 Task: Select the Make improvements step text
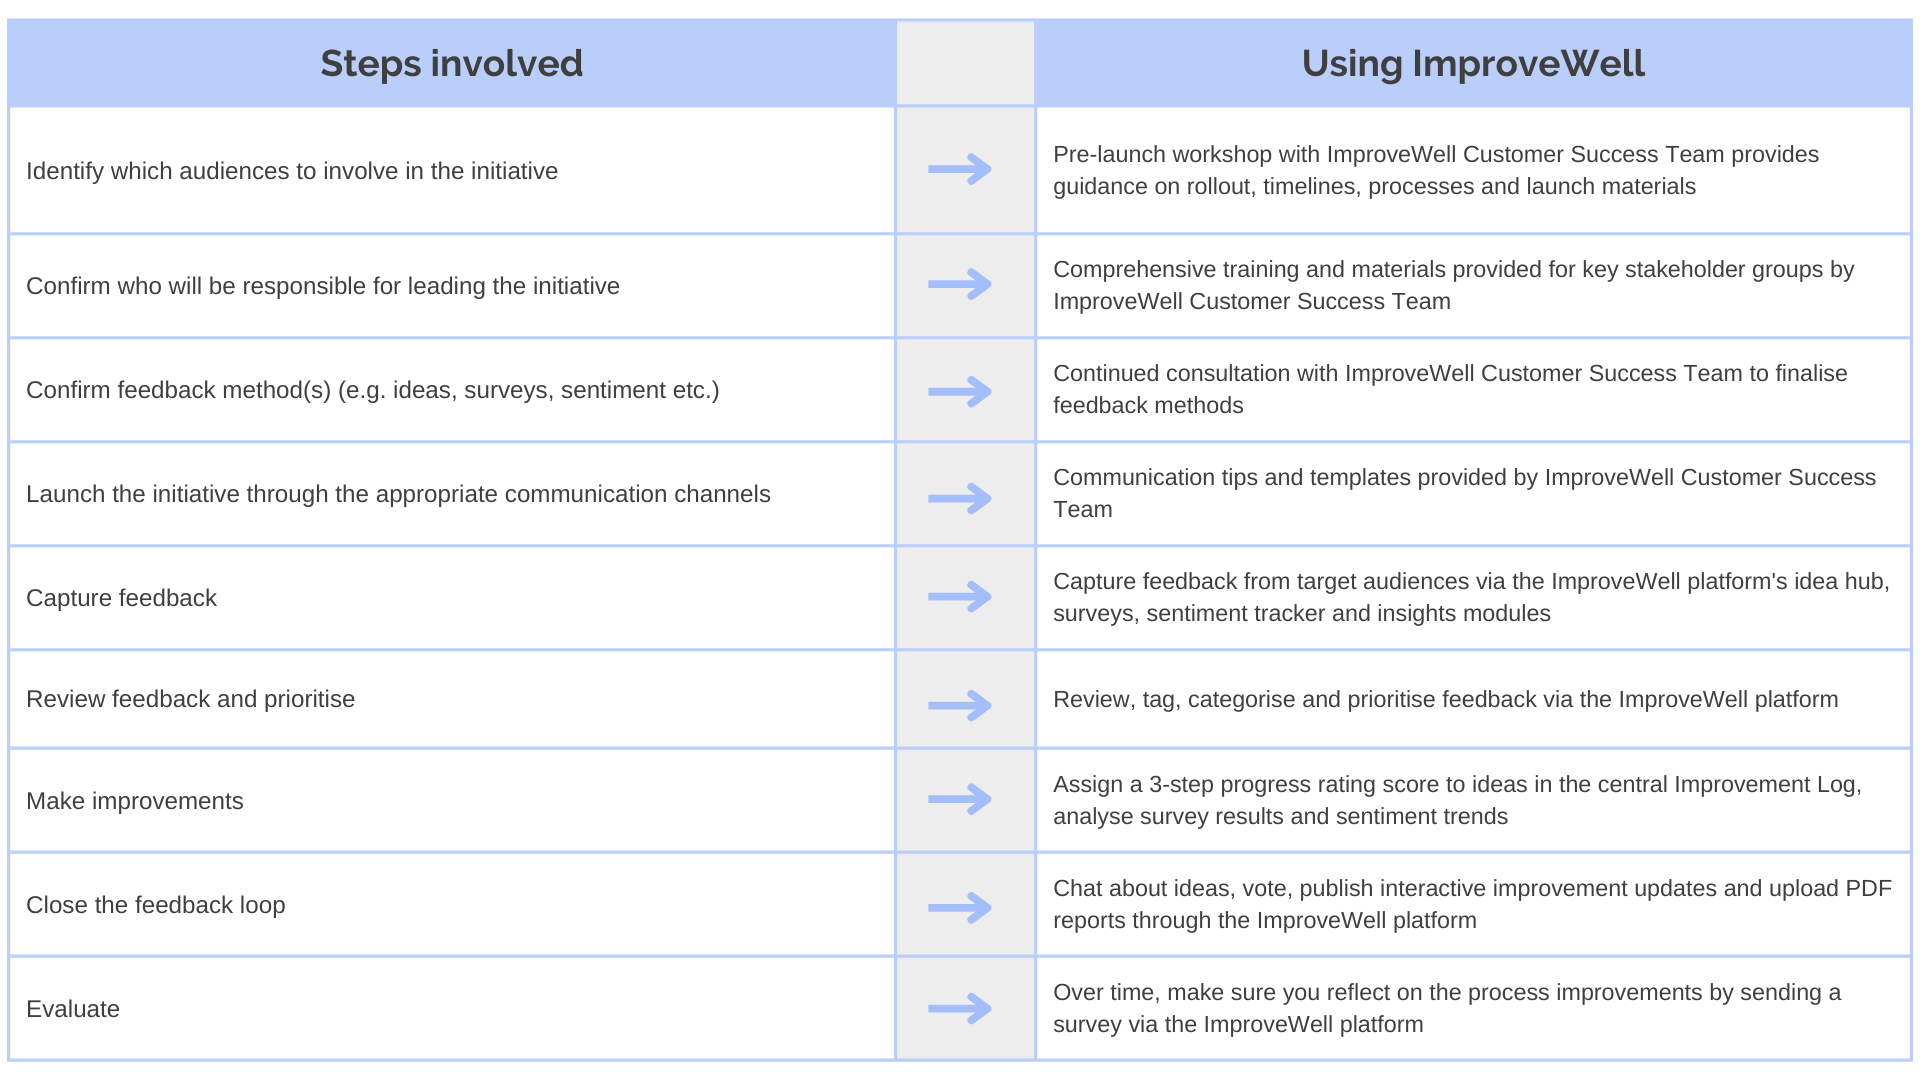[135, 801]
